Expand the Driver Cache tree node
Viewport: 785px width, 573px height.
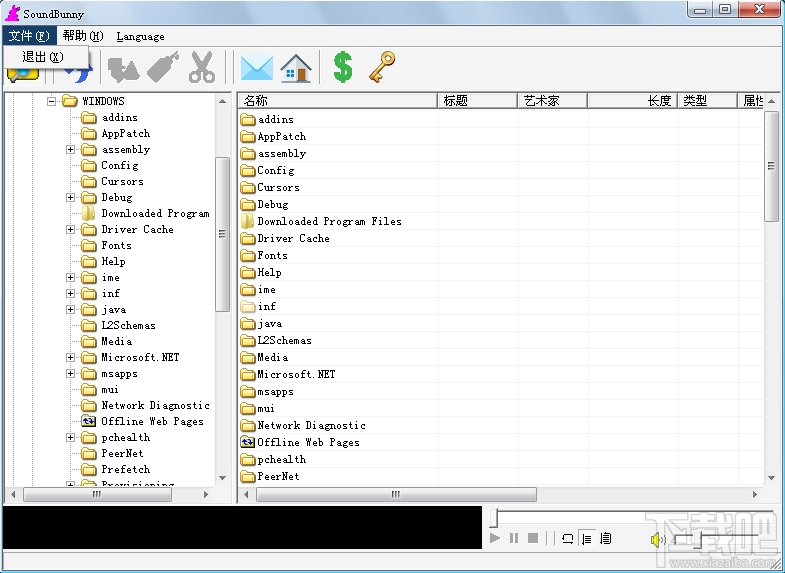coord(70,229)
